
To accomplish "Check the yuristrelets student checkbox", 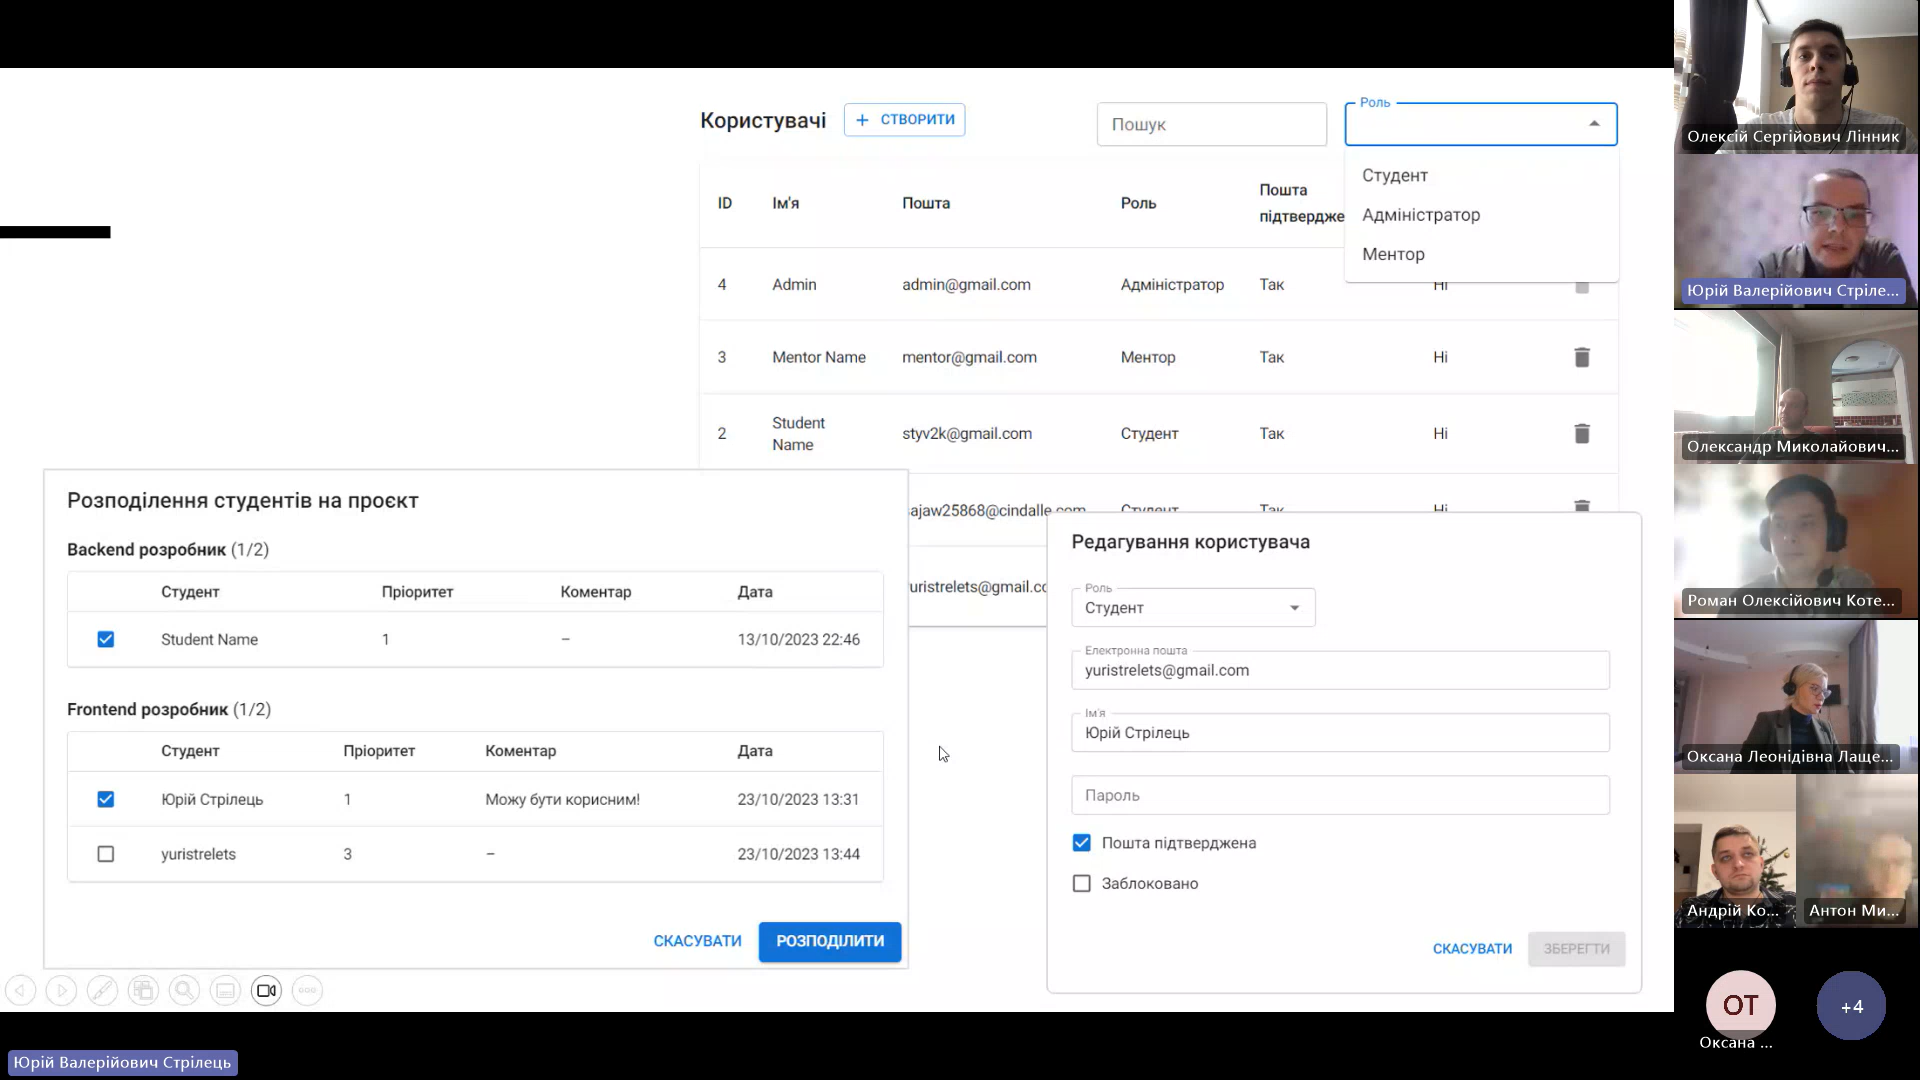I will pos(106,854).
